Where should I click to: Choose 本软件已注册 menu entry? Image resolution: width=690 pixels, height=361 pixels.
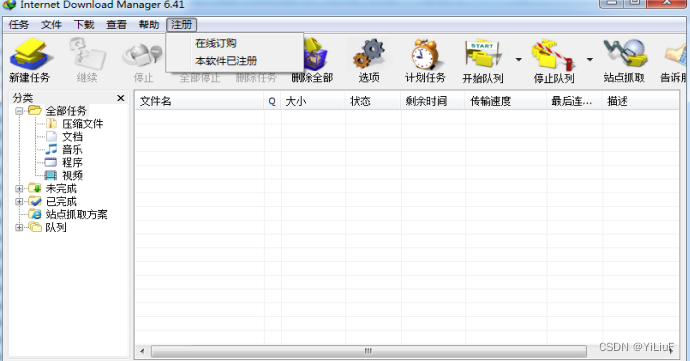click(226, 61)
